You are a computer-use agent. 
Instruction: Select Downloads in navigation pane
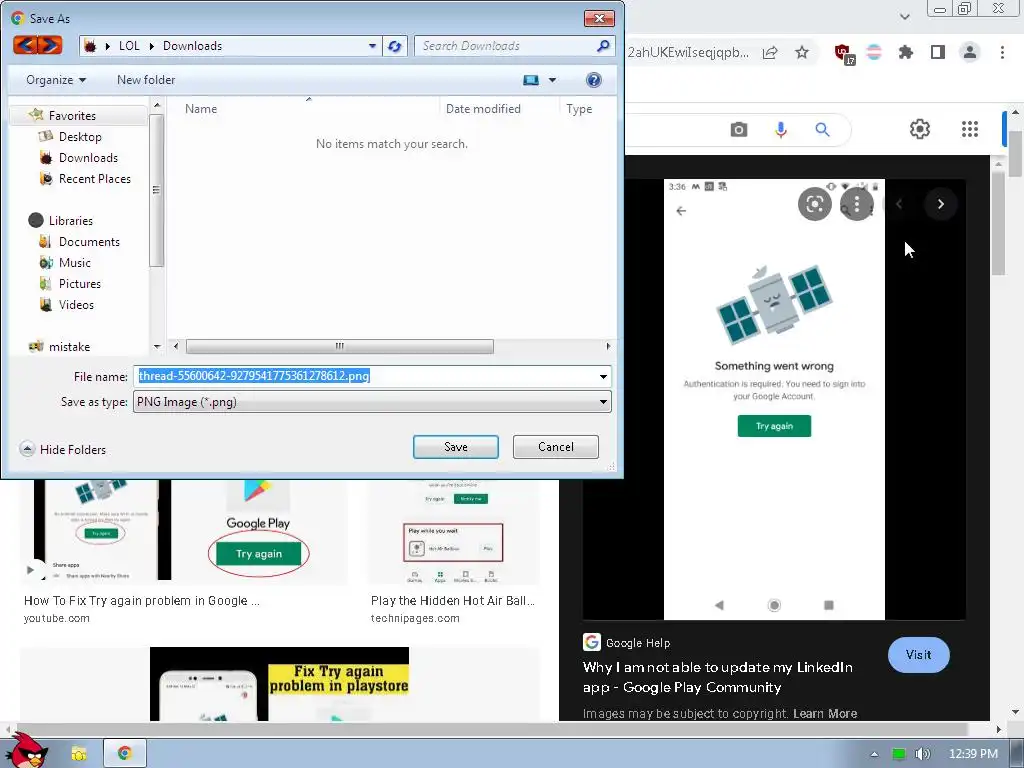88,157
